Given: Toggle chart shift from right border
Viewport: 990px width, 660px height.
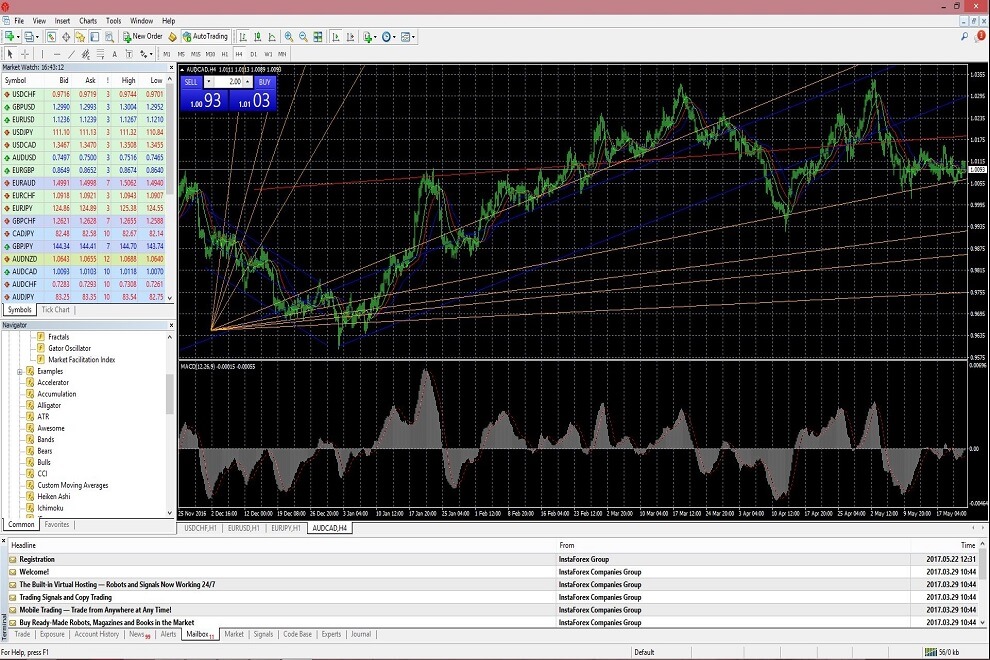Looking at the screenshot, I should 350,37.
